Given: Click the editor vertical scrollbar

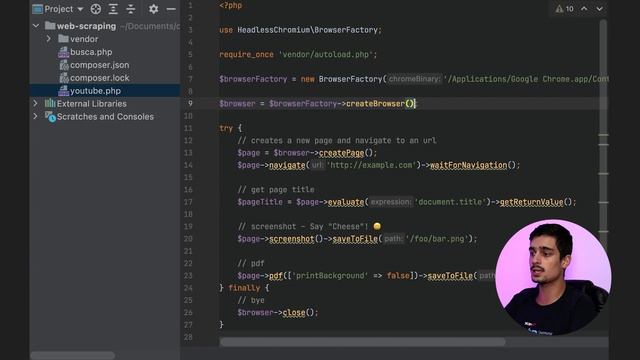Looking at the screenshot, I should (603, 135).
